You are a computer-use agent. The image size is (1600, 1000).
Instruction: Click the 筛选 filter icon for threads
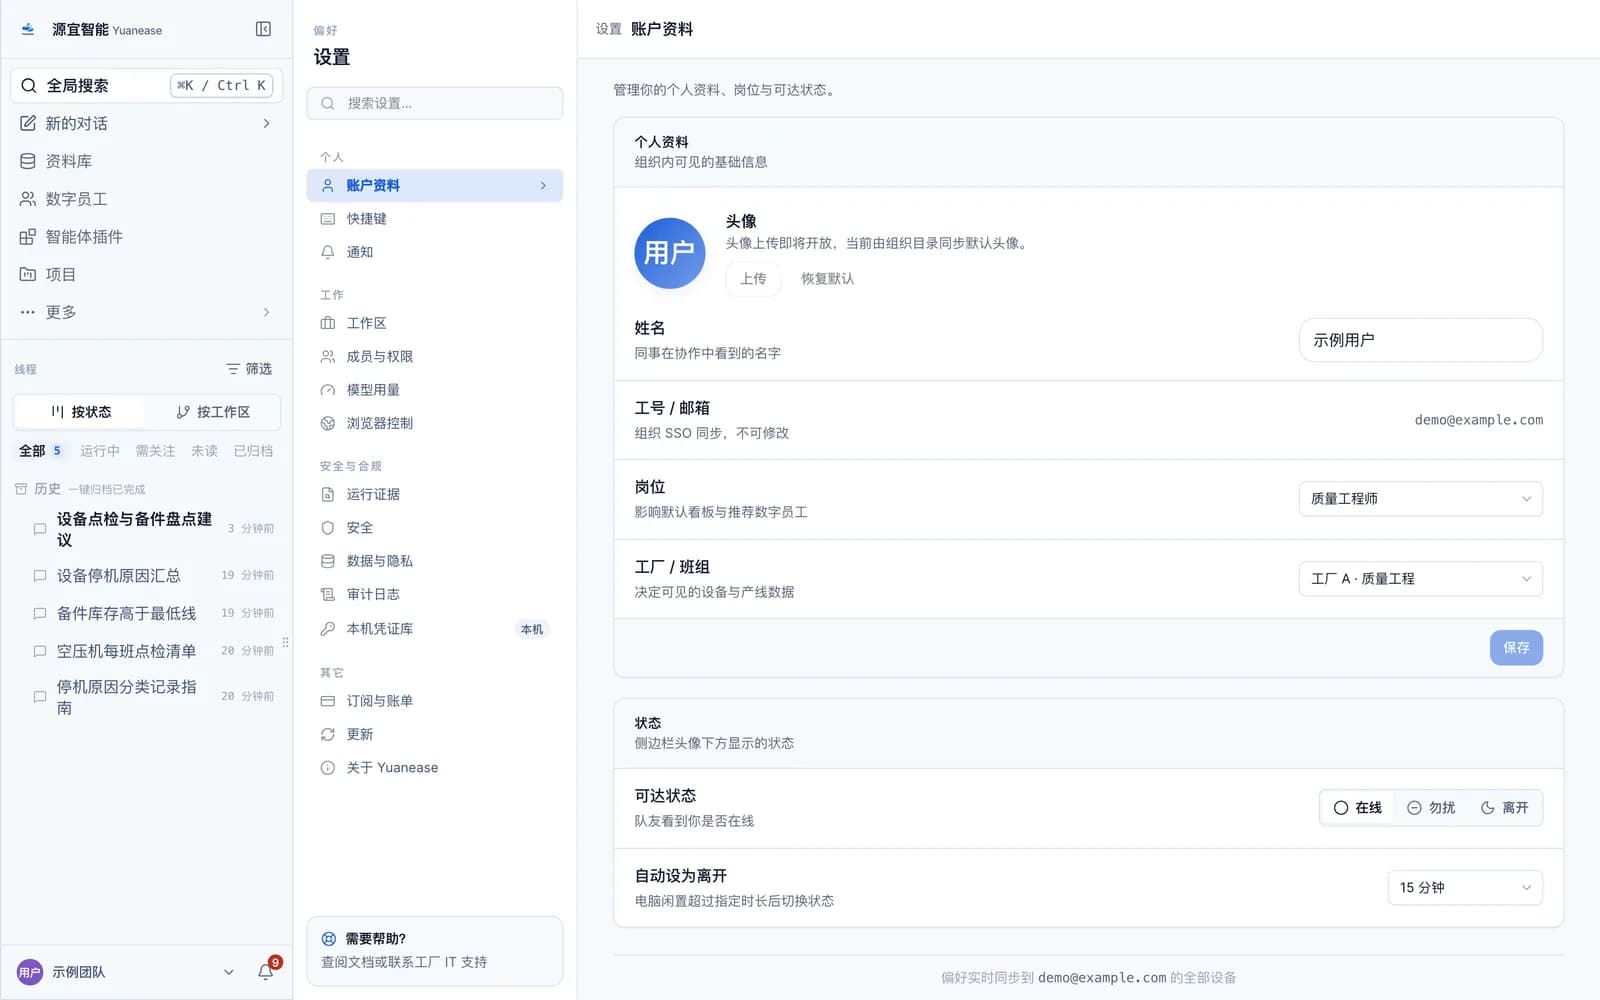pos(249,369)
